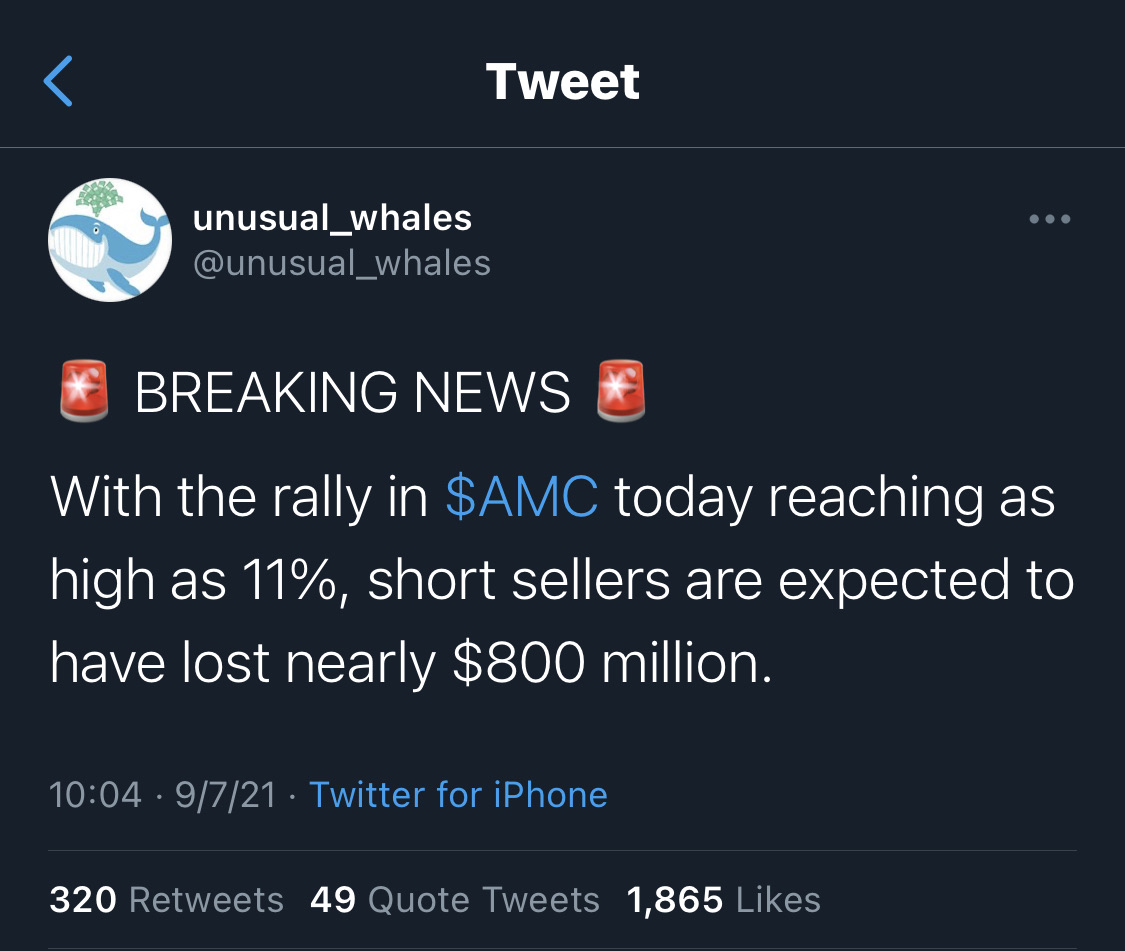Screen dimensions: 1125x951
Task: Tap the back arrow icon
Action: click(58, 81)
